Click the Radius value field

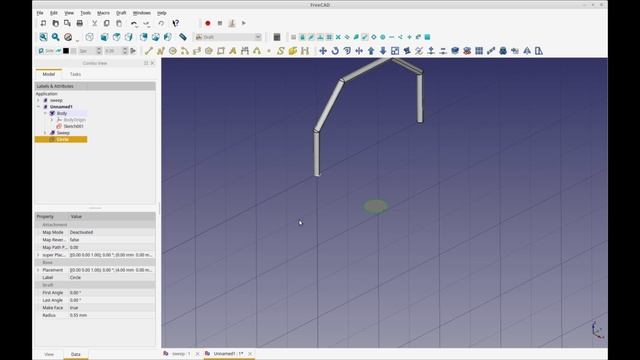111,315
